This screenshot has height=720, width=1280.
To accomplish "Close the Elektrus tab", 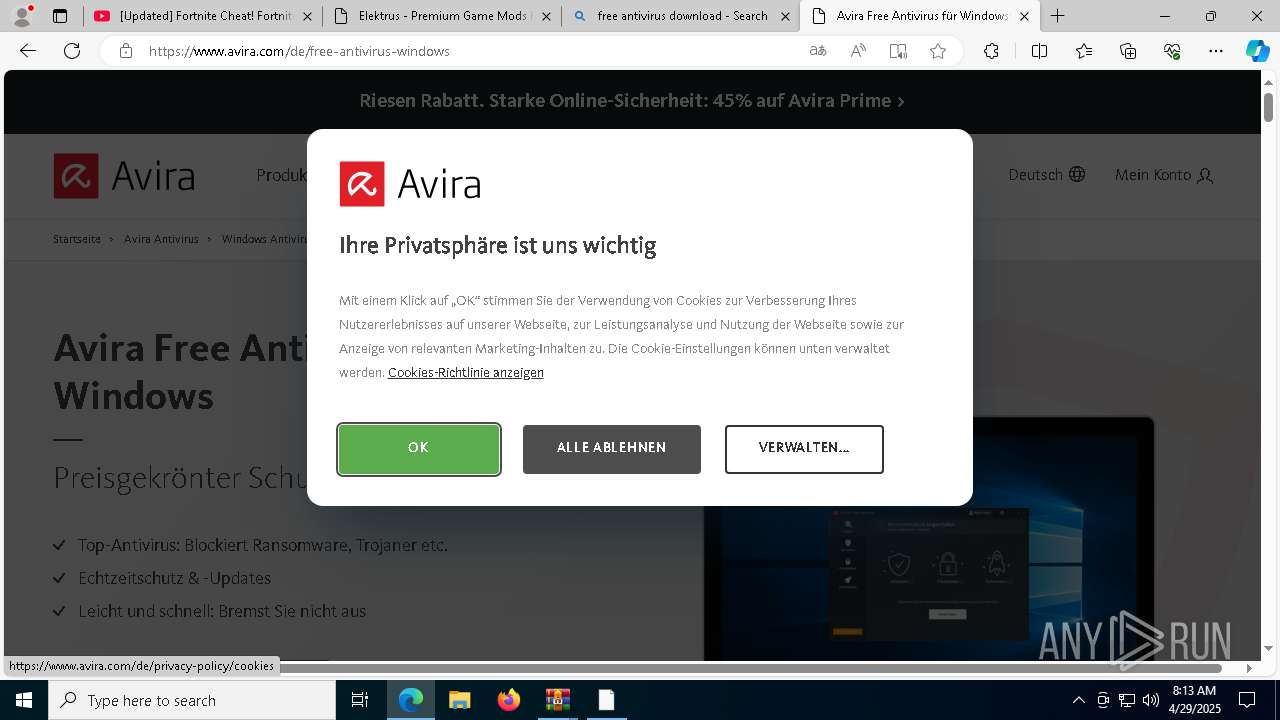I will 546,16.
